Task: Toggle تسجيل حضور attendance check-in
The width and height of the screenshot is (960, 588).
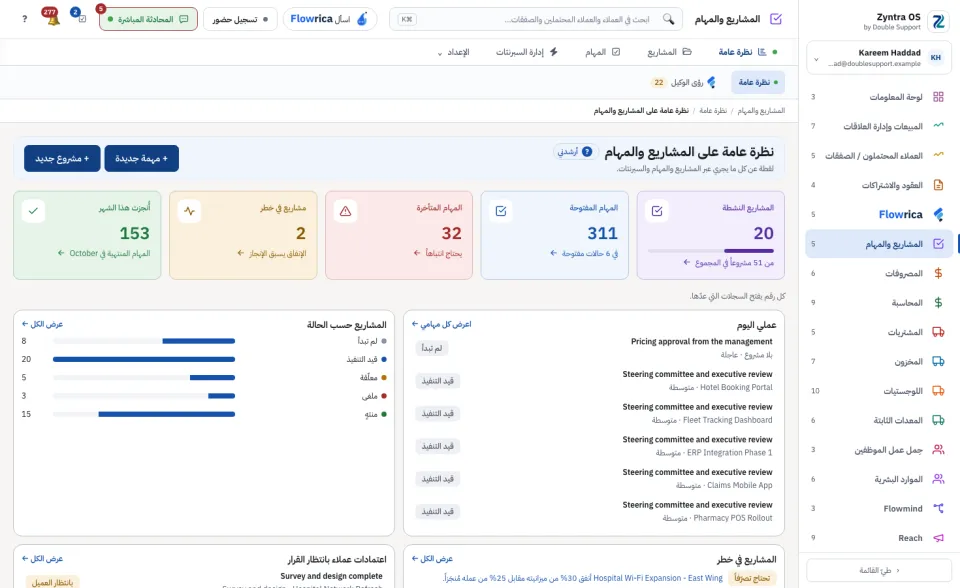Action: coord(240,19)
